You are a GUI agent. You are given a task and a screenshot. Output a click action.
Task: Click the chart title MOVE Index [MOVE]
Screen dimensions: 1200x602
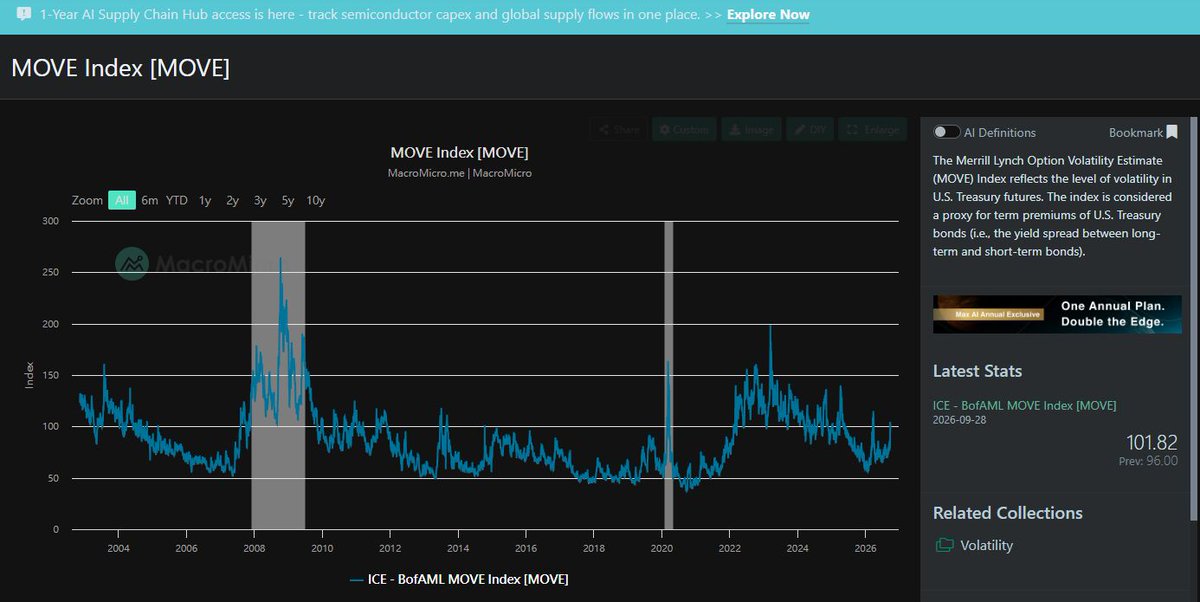click(459, 152)
